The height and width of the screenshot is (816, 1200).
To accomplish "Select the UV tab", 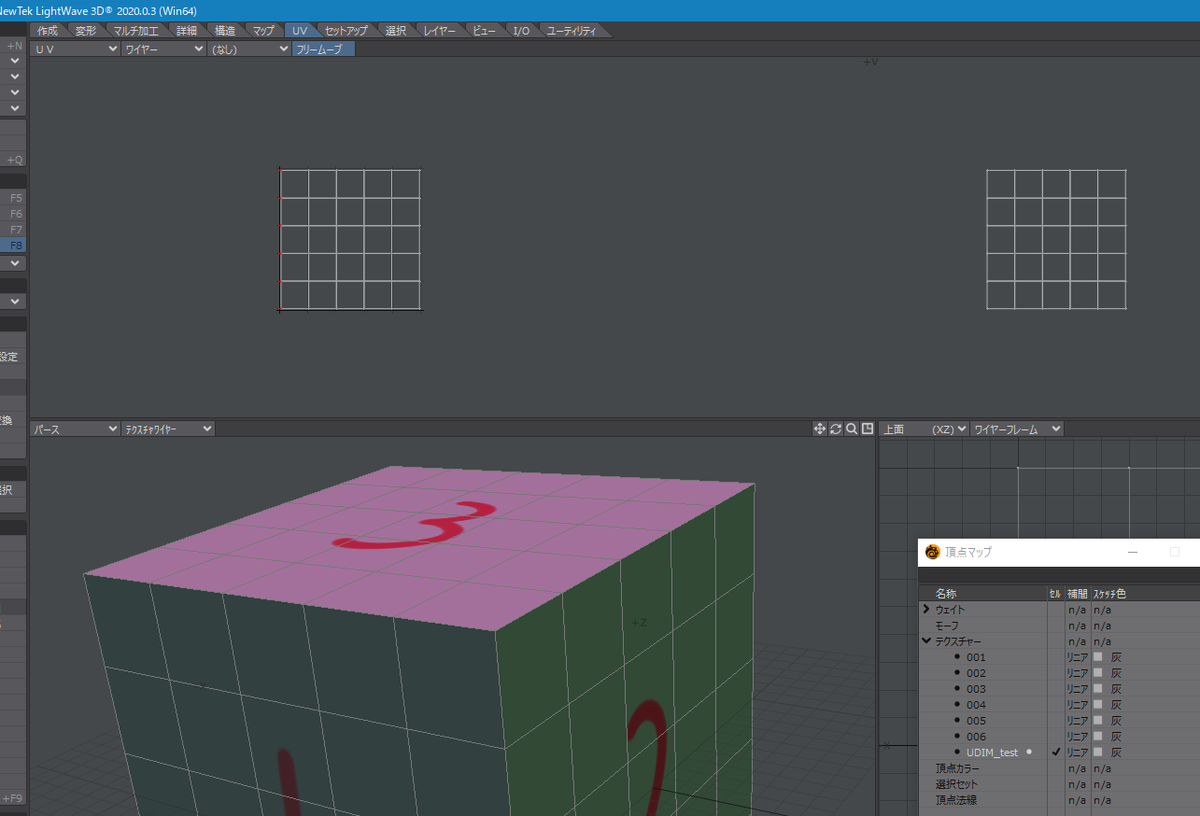I will point(300,31).
